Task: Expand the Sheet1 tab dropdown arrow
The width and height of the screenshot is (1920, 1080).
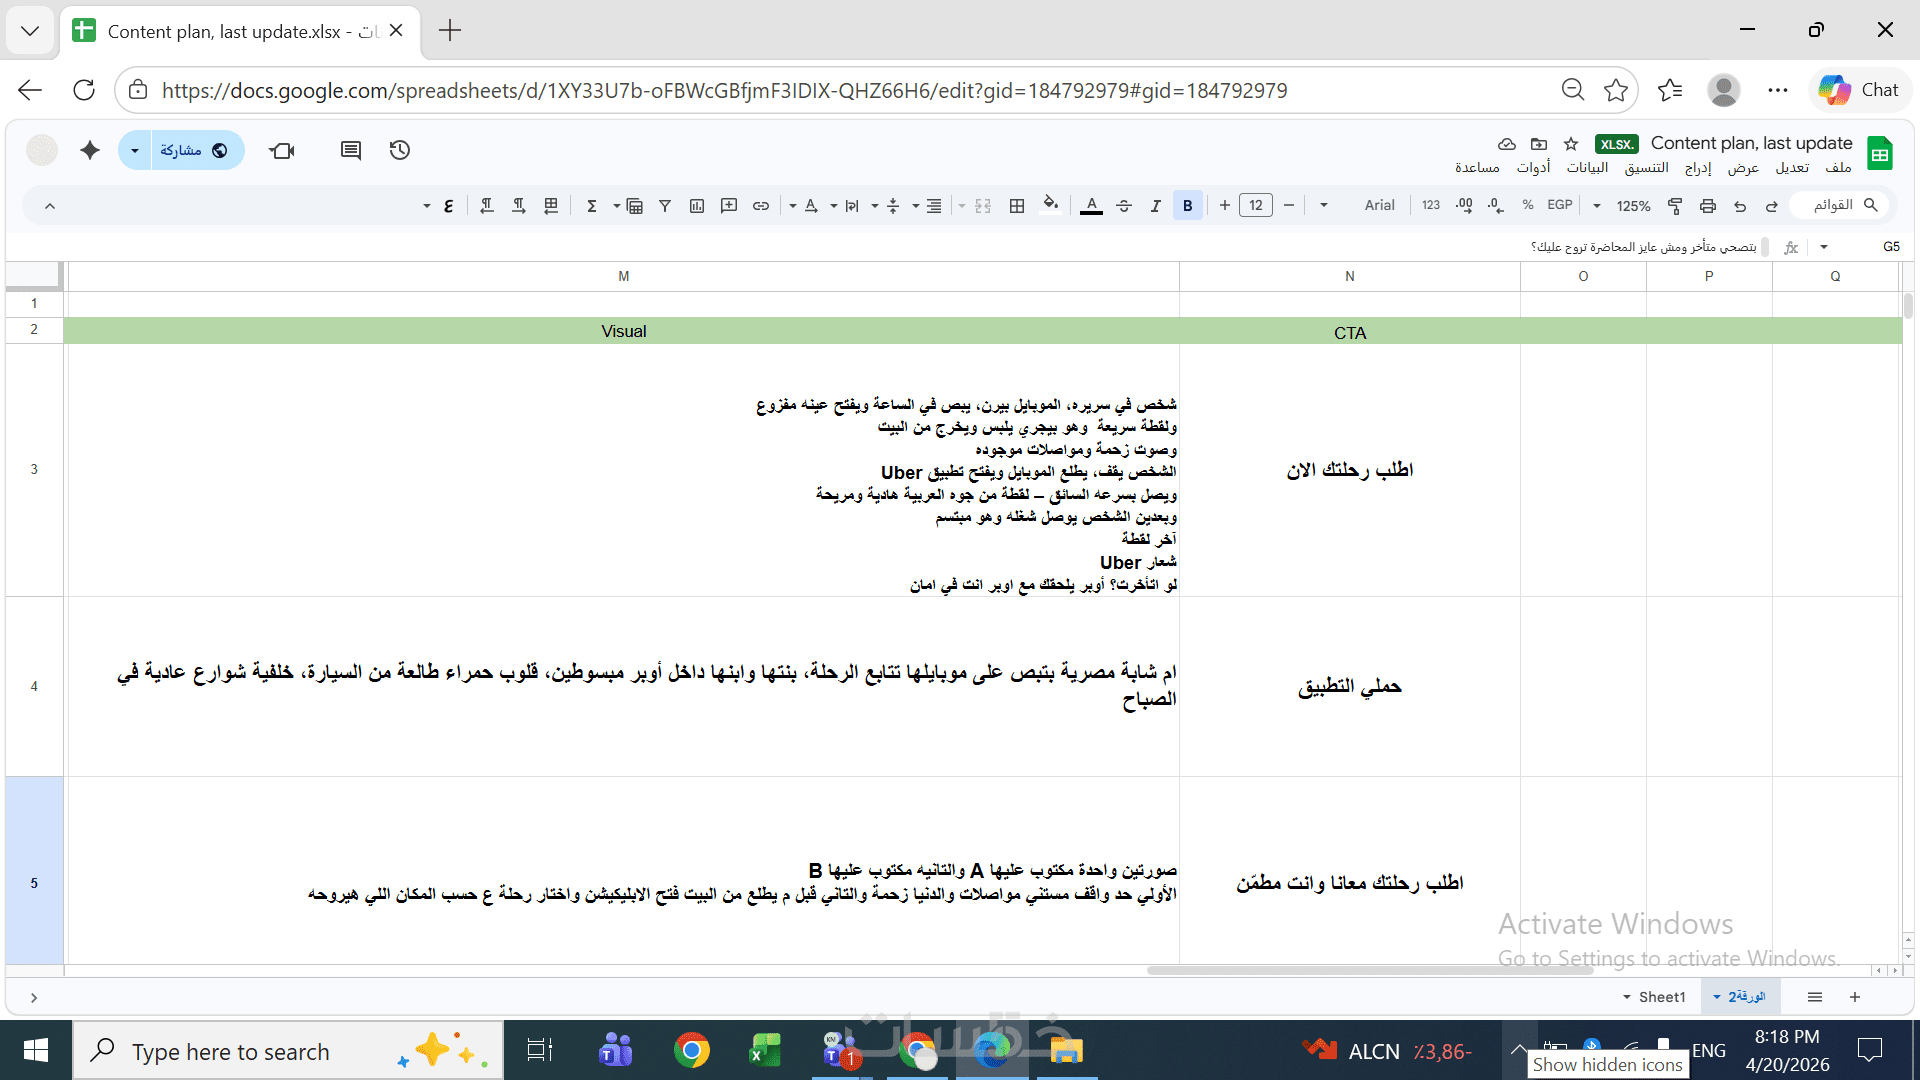Action: pos(1627,997)
